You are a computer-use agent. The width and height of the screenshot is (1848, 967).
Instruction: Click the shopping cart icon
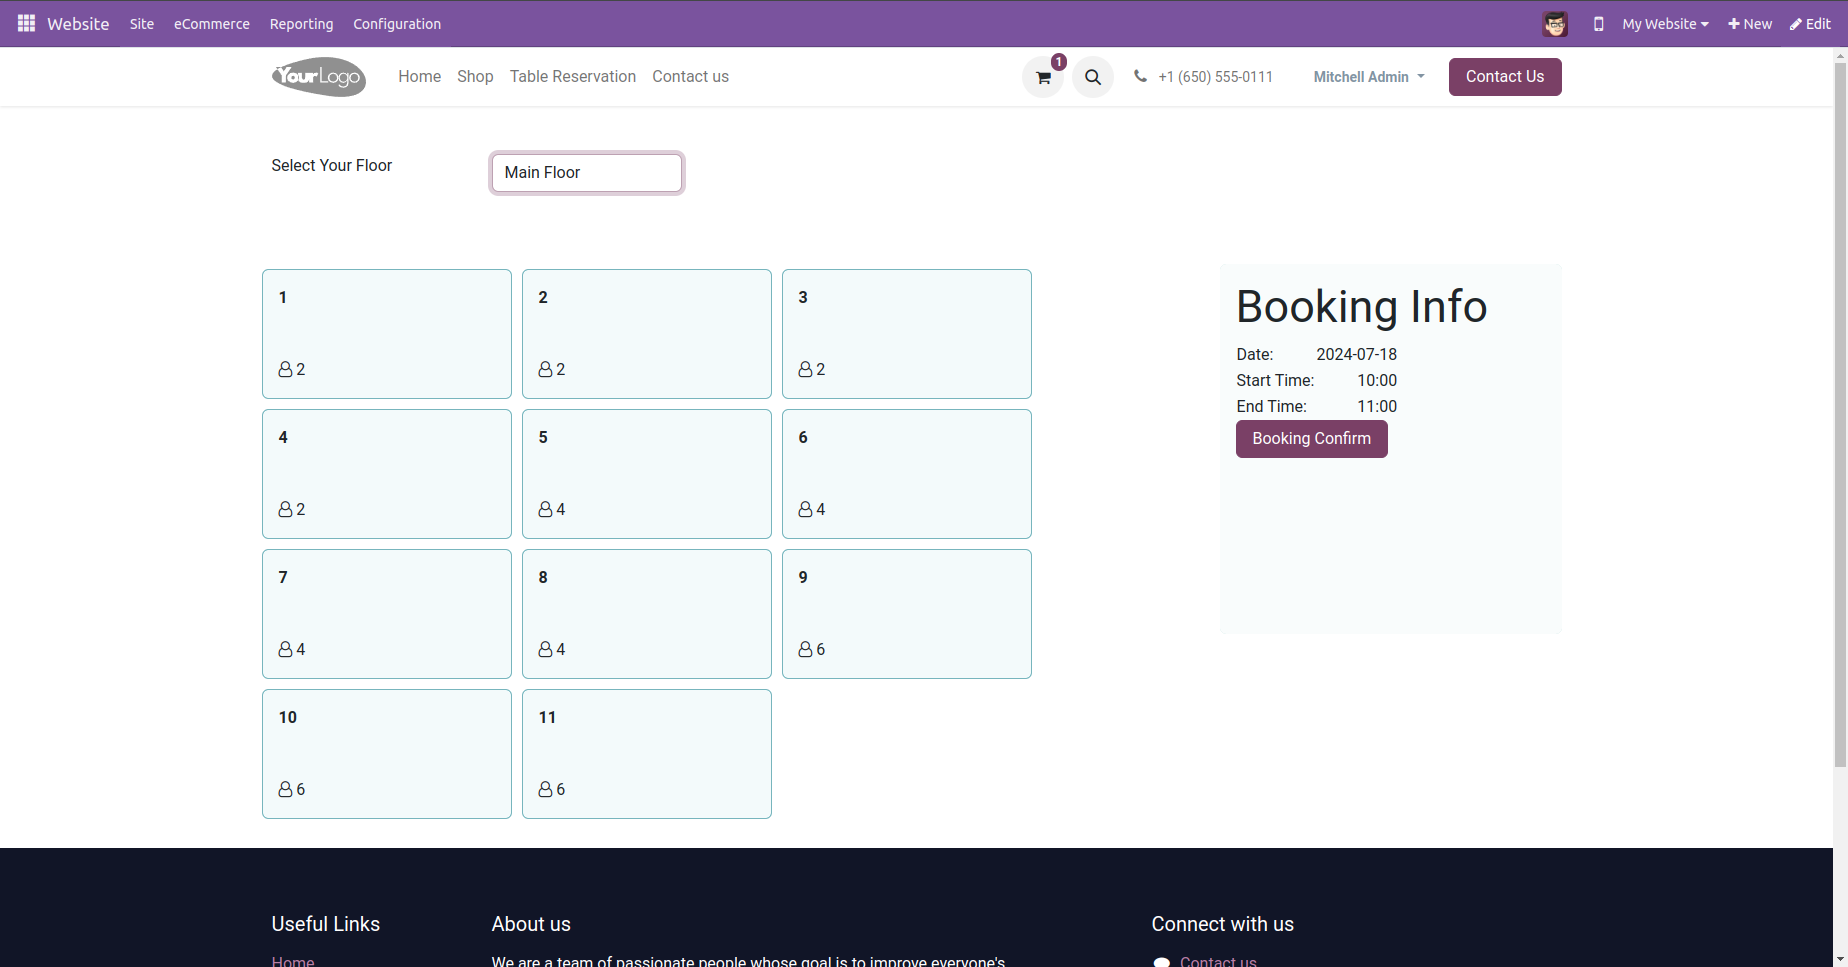[x=1043, y=77]
